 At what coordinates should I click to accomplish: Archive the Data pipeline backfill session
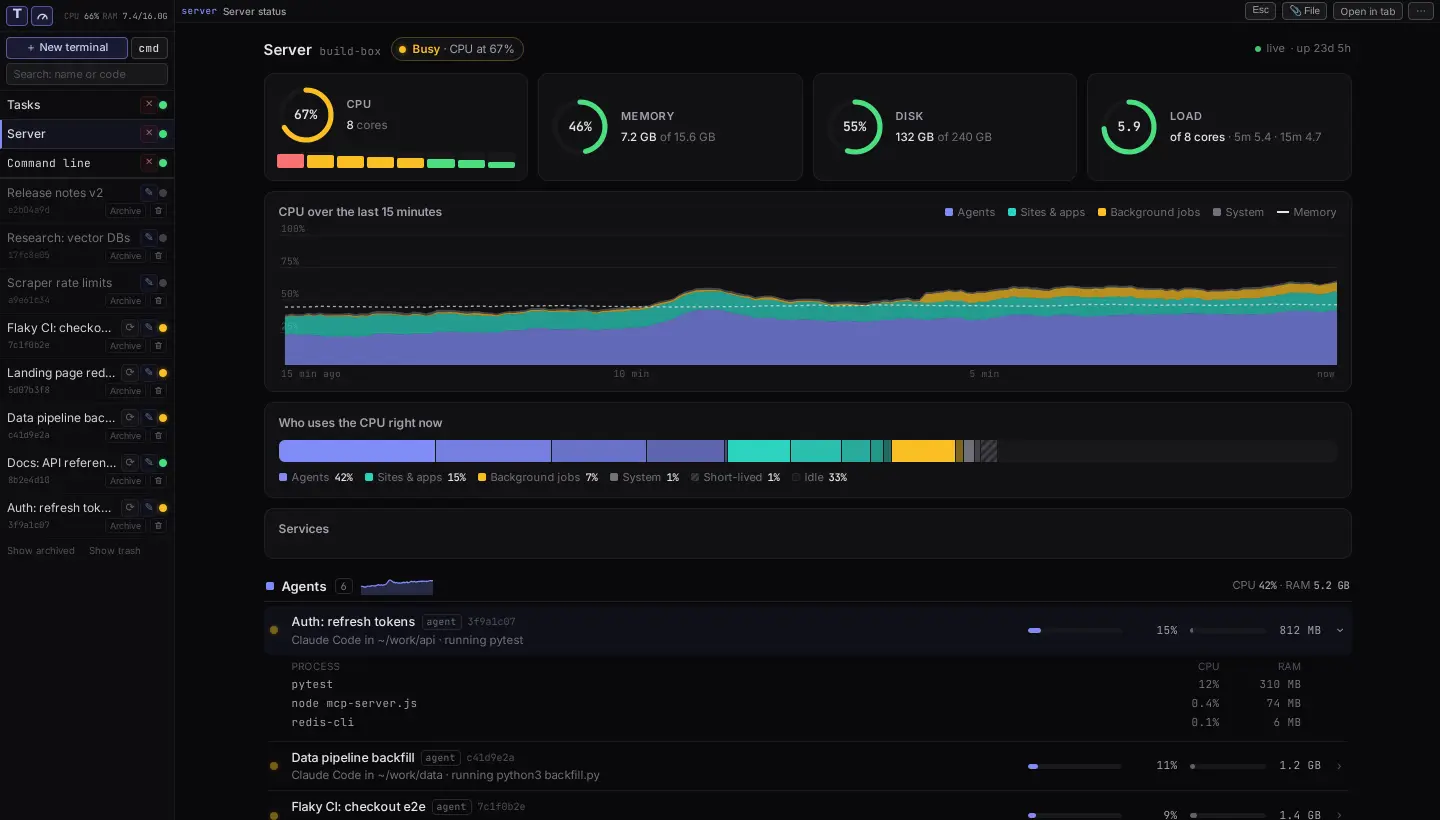pyautogui.click(x=126, y=436)
